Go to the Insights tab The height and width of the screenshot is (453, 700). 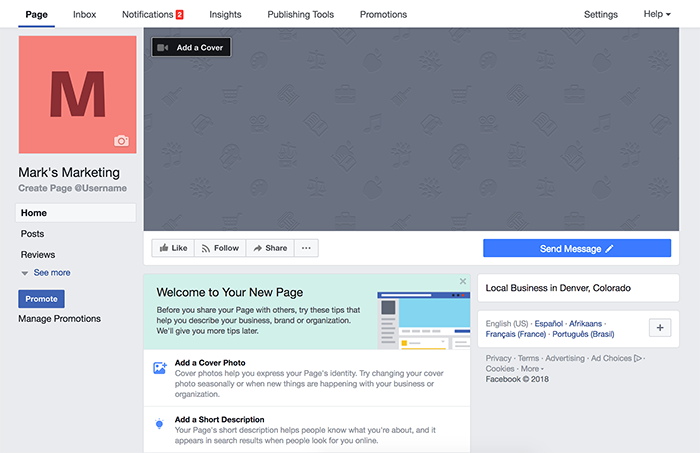[225, 14]
